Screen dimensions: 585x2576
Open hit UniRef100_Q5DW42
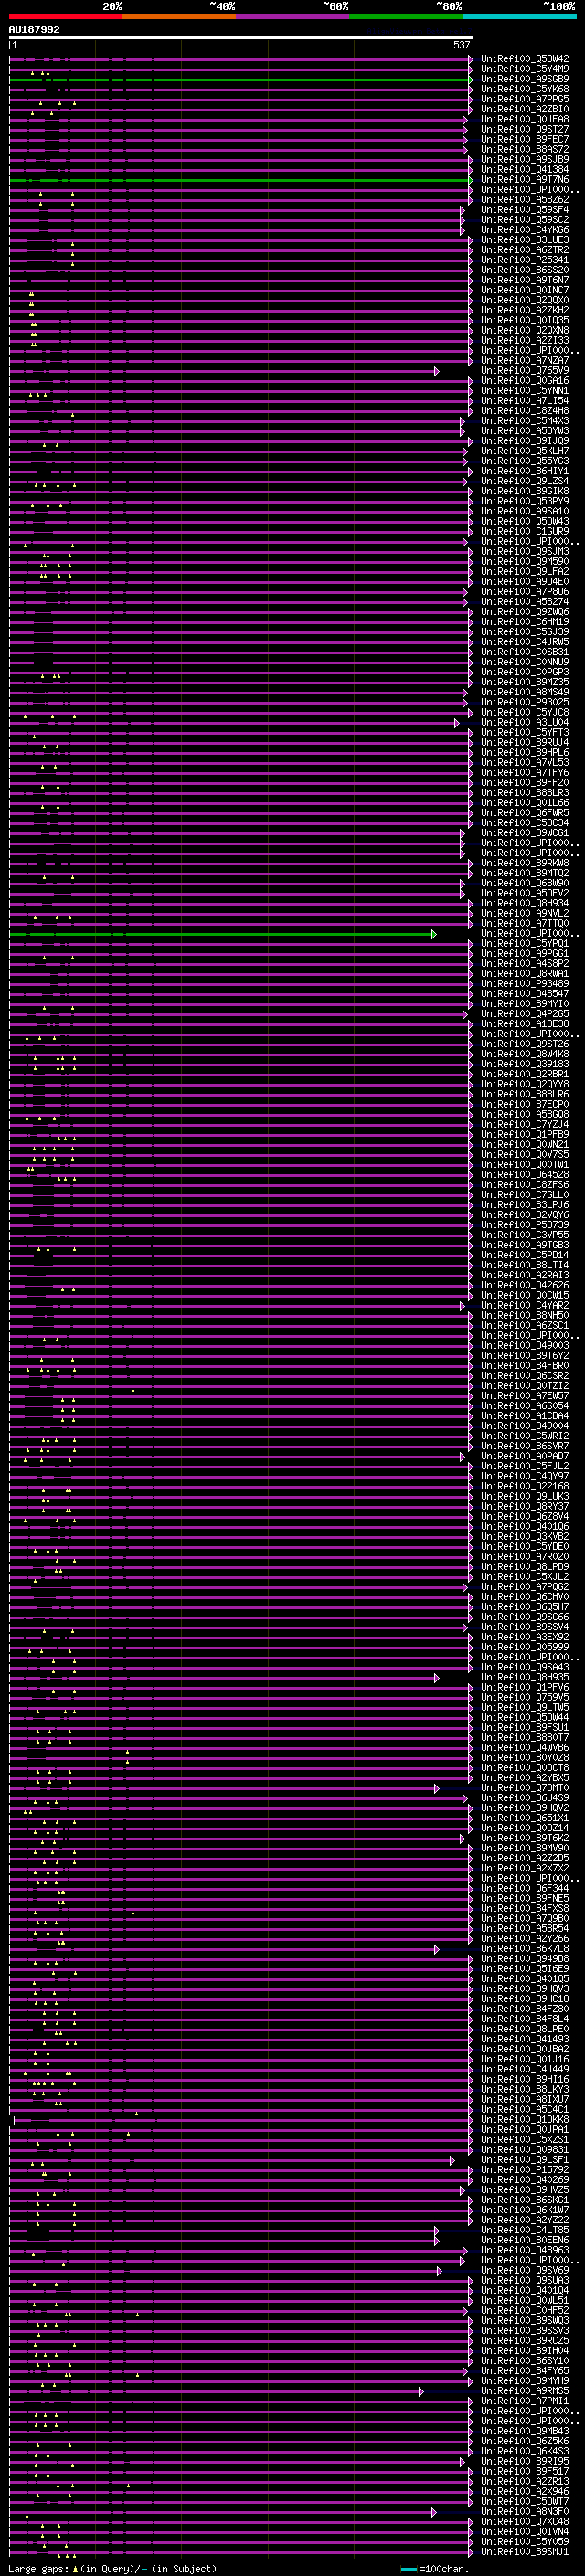(525, 59)
